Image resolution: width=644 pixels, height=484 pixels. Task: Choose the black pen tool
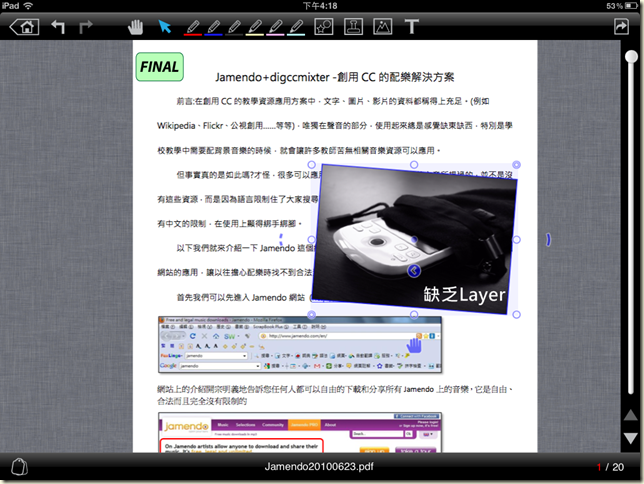click(x=234, y=28)
